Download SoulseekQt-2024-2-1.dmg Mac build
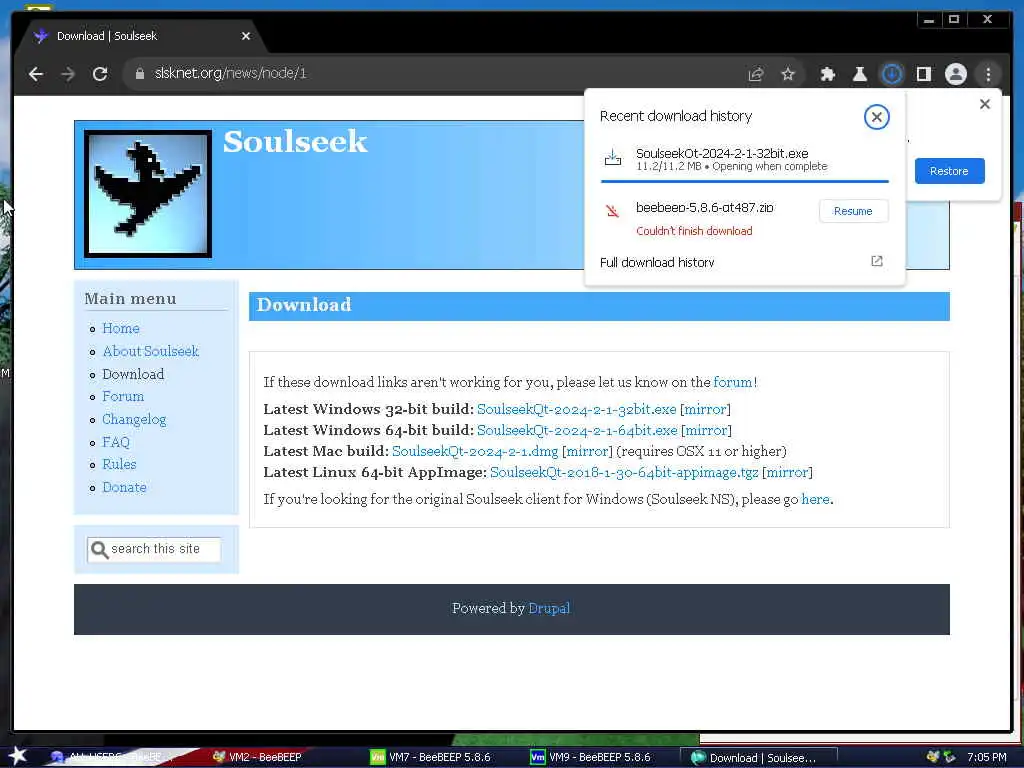1024x768 pixels. click(475, 451)
